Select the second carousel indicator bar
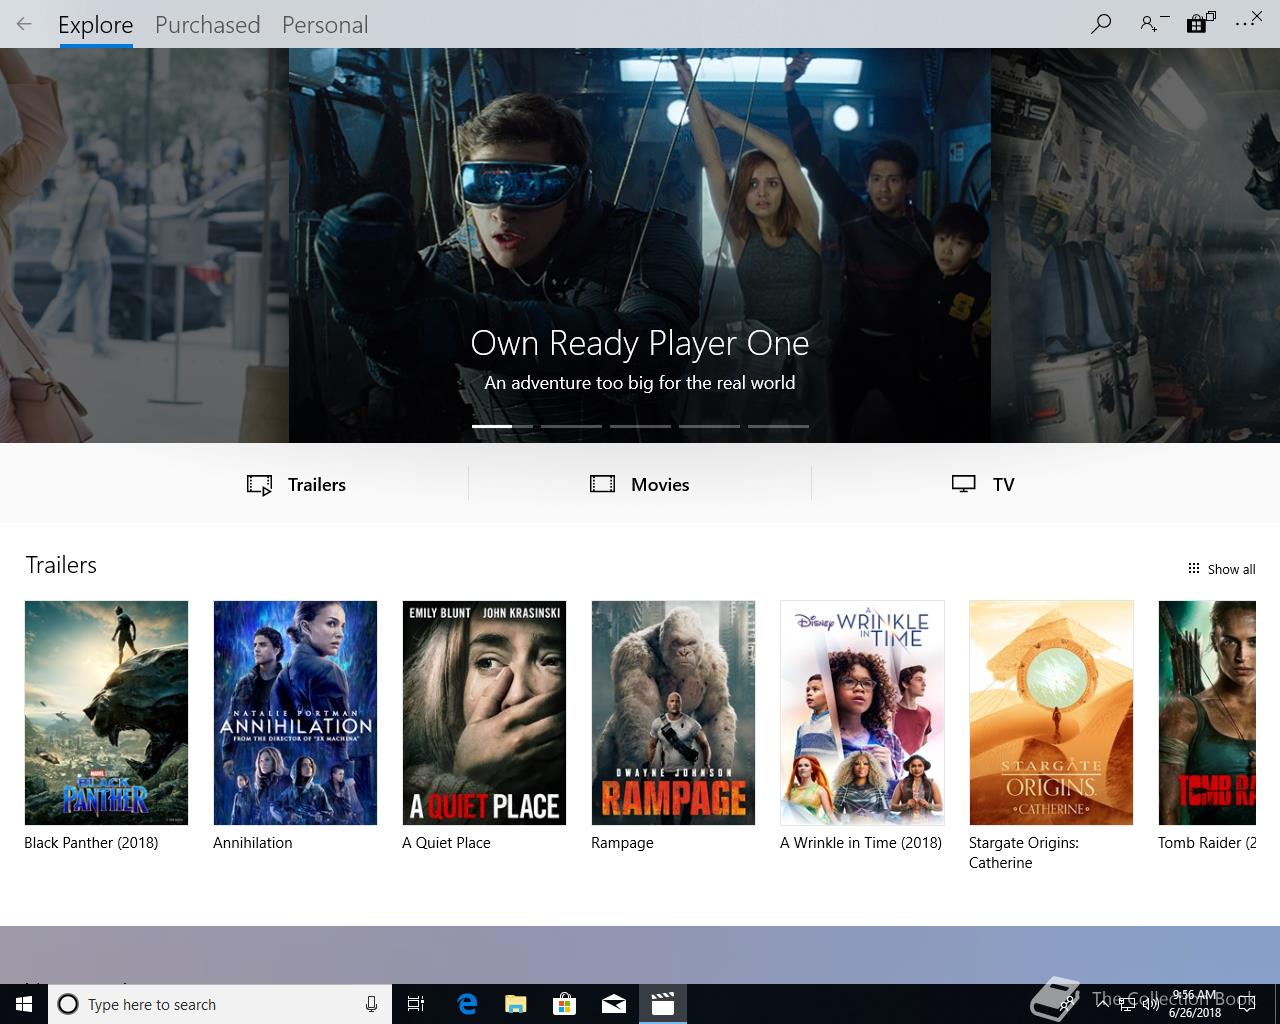This screenshot has width=1280, height=1024. [x=571, y=426]
